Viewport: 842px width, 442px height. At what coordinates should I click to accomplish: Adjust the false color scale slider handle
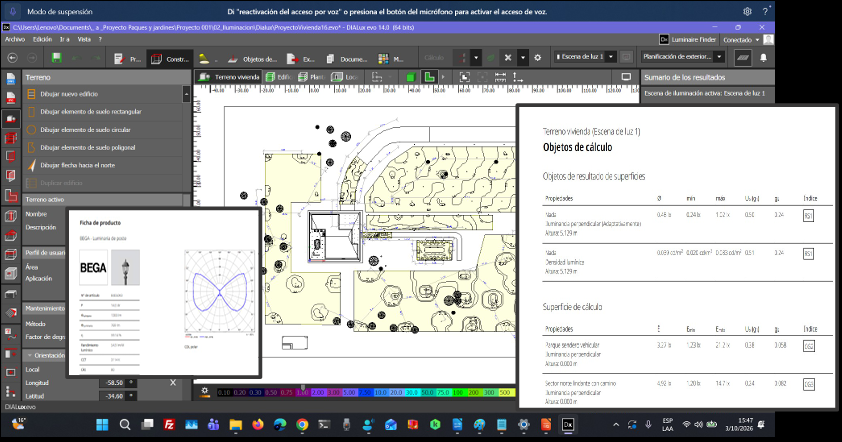click(303, 388)
